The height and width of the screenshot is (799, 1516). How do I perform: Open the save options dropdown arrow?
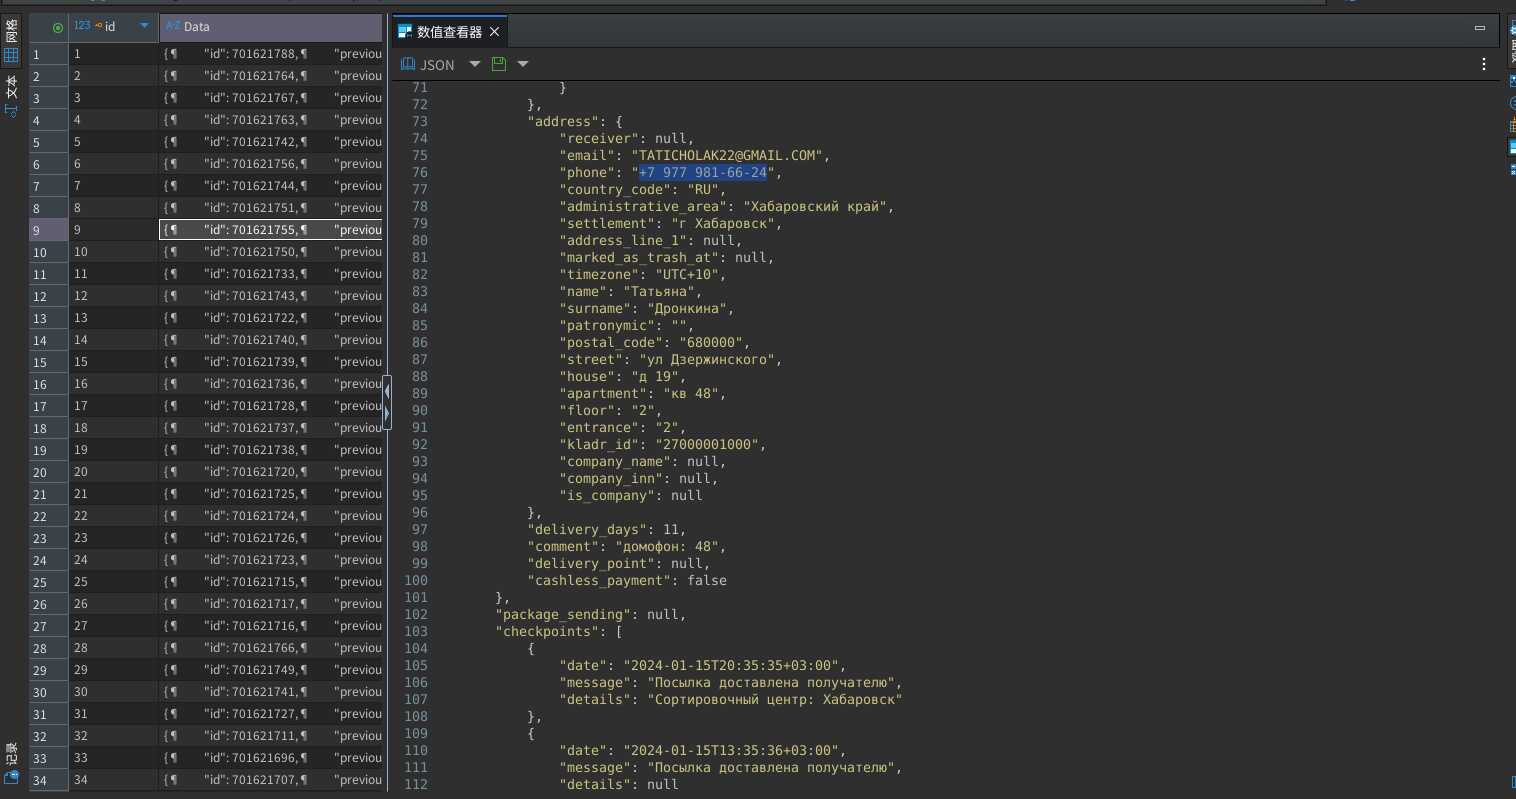[522, 64]
